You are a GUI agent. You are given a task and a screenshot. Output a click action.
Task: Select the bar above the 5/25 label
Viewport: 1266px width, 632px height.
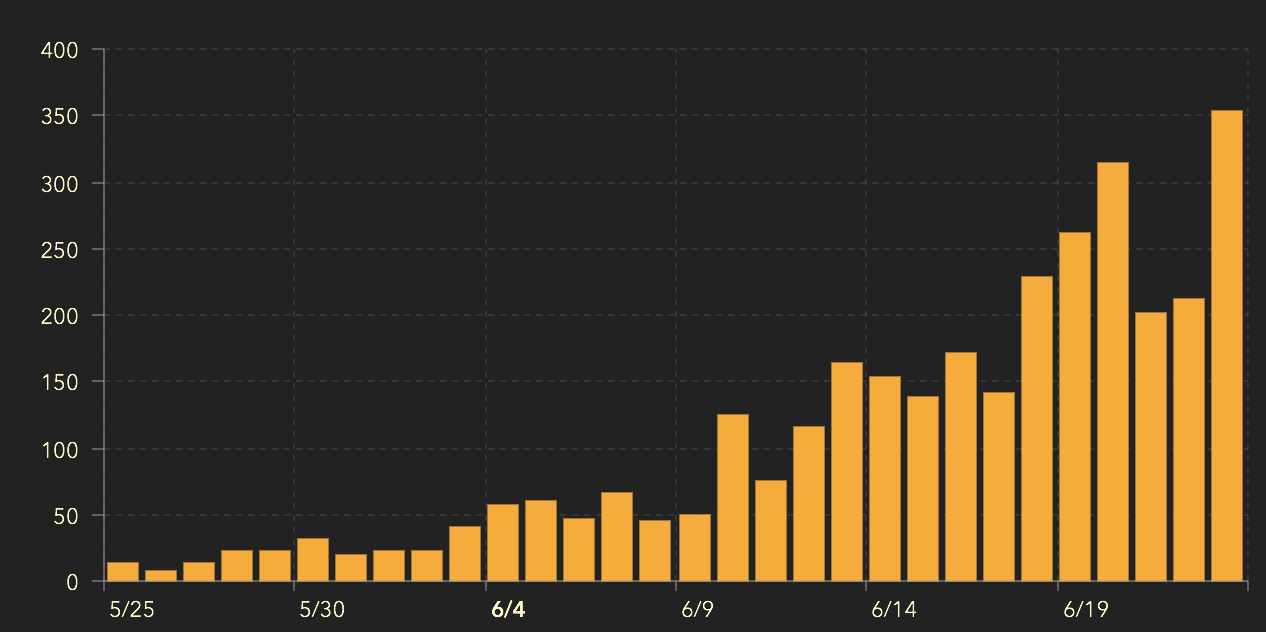pos(123,571)
